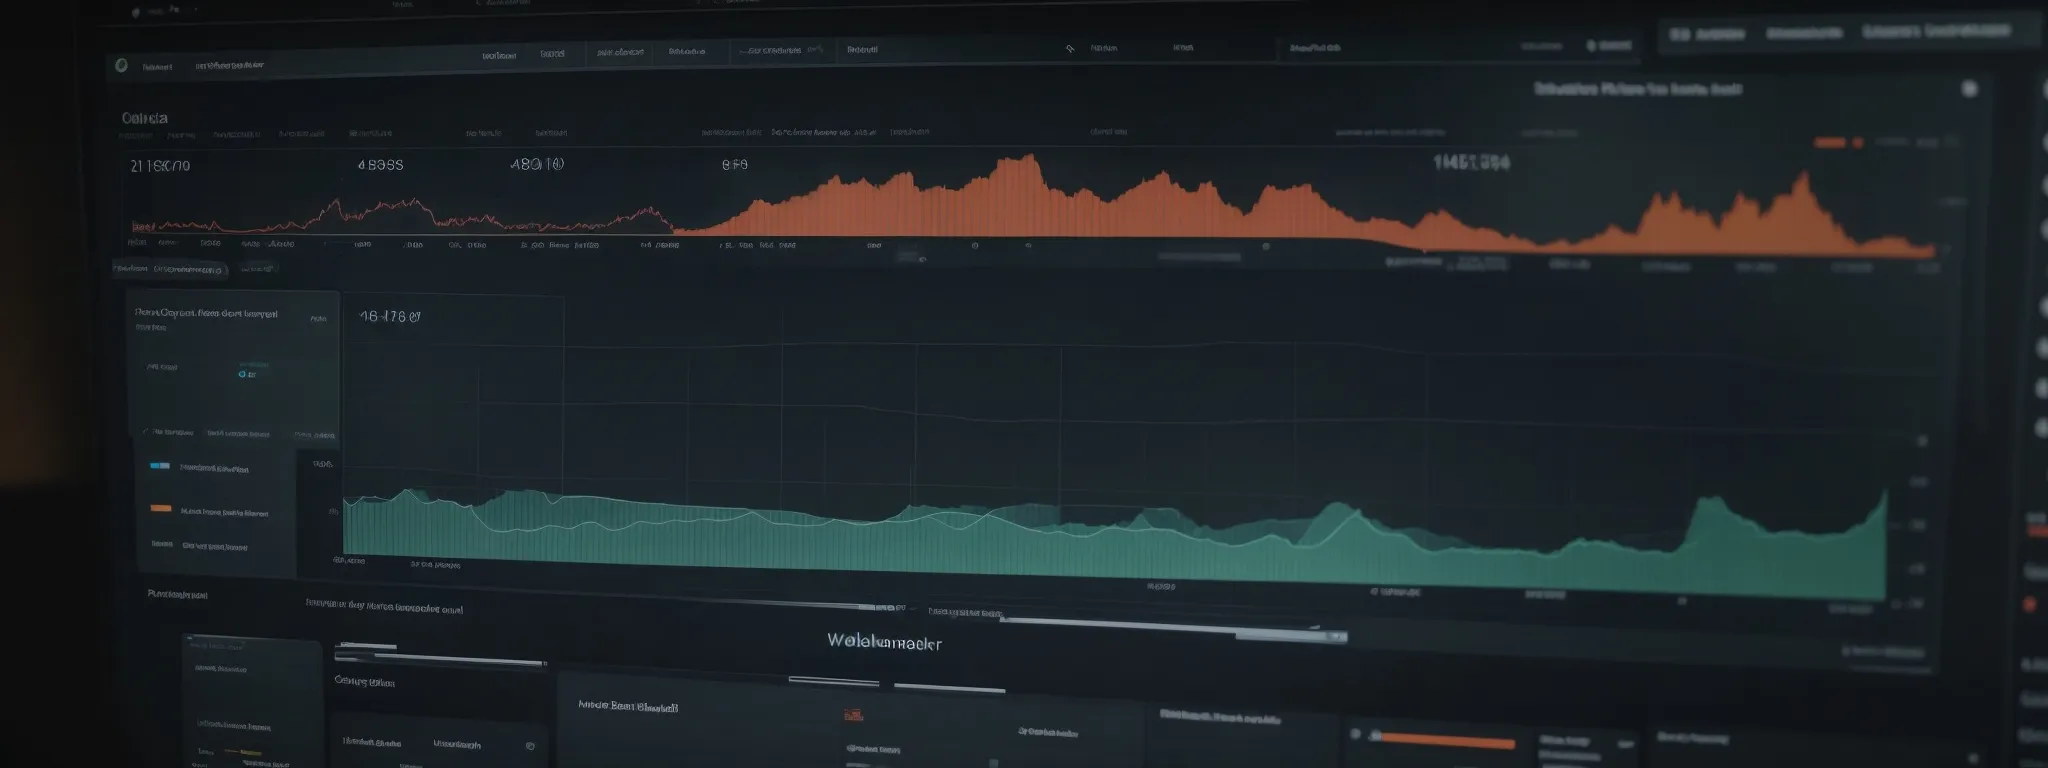The height and width of the screenshot is (768, 2048).
Task: Click the Welalumacler label in the lower section
Action: point(883,642)
